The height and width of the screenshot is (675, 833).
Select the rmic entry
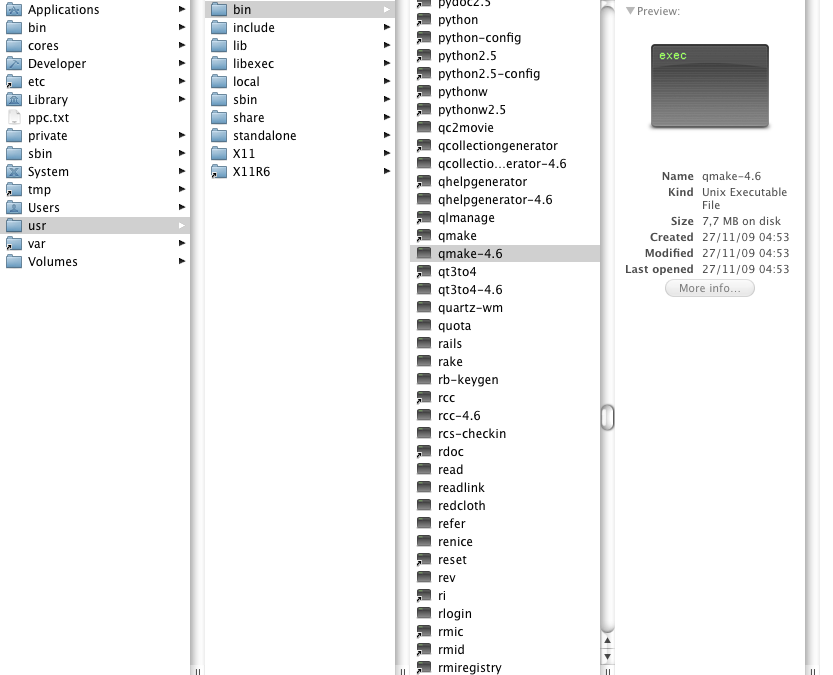450,632
